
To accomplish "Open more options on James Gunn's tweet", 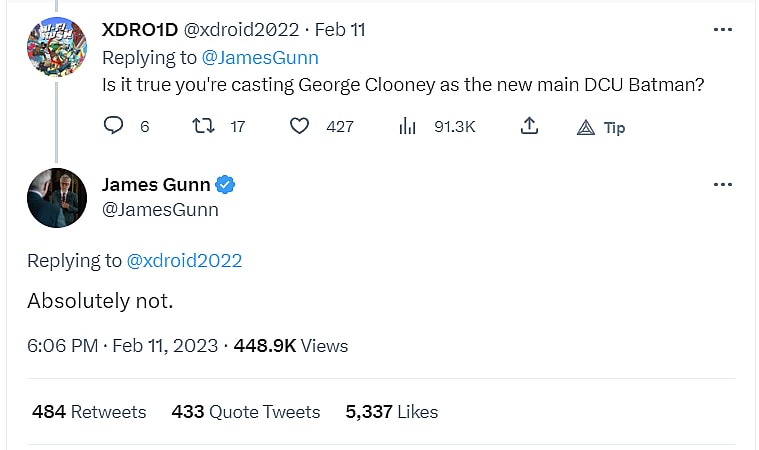I will click(722, 186).
